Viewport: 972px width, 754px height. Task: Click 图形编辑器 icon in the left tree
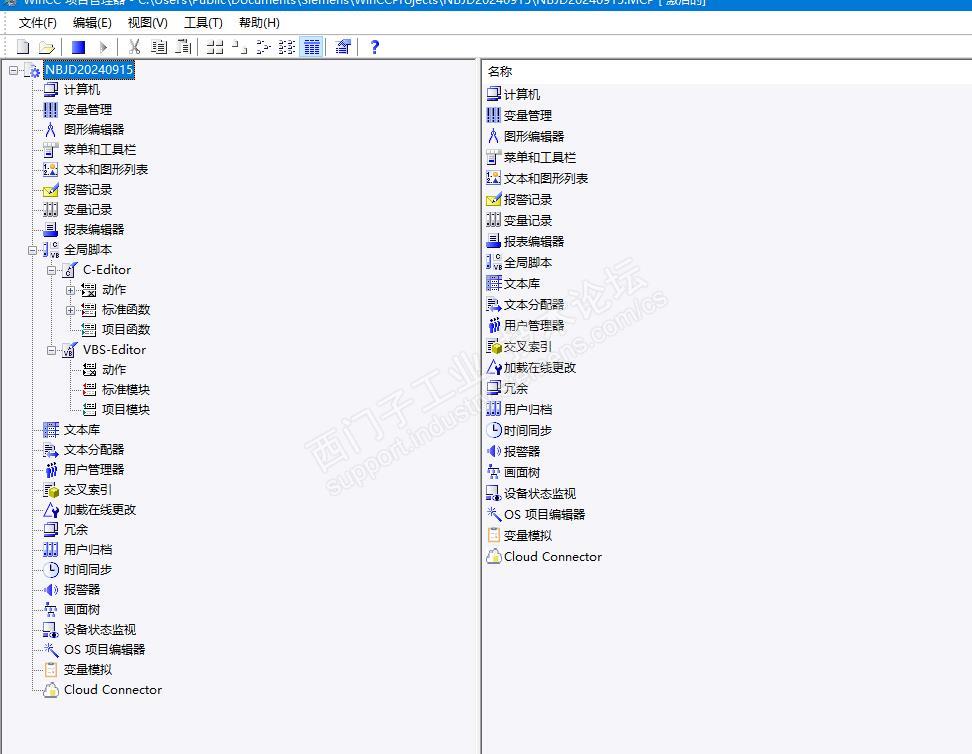(x=51, y=130)
